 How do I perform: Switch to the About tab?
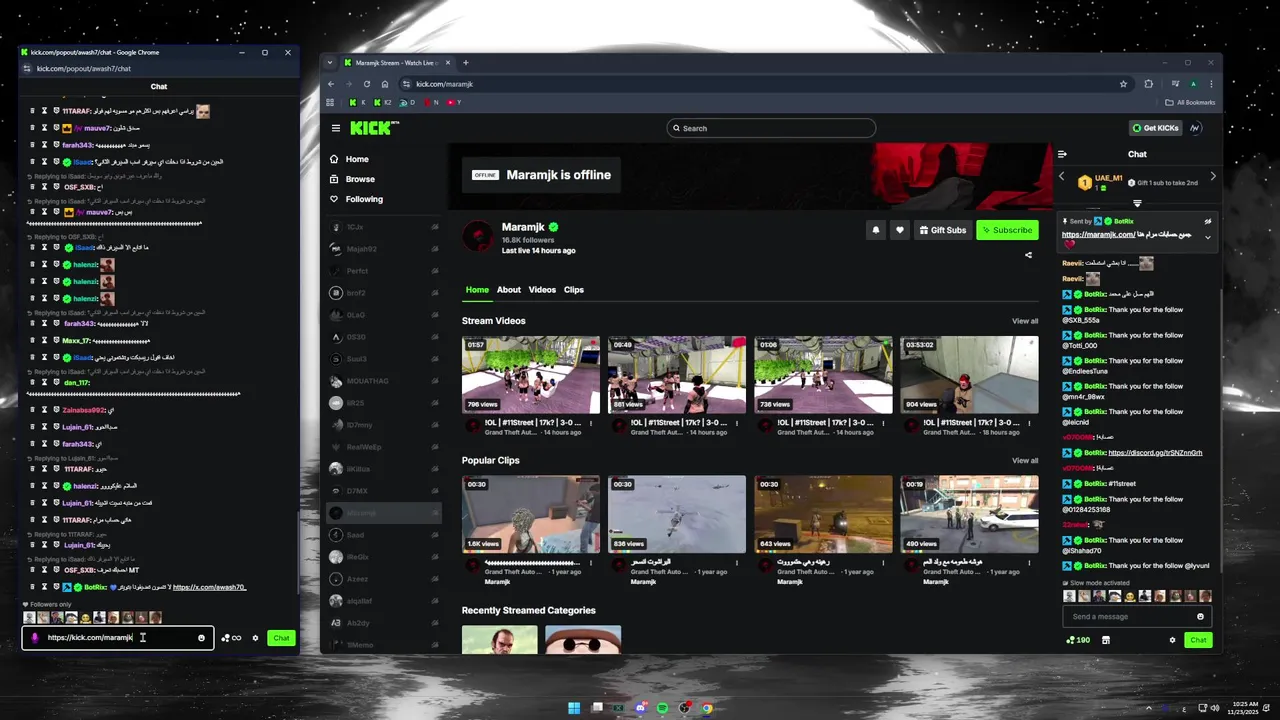[x=509, y=290]
